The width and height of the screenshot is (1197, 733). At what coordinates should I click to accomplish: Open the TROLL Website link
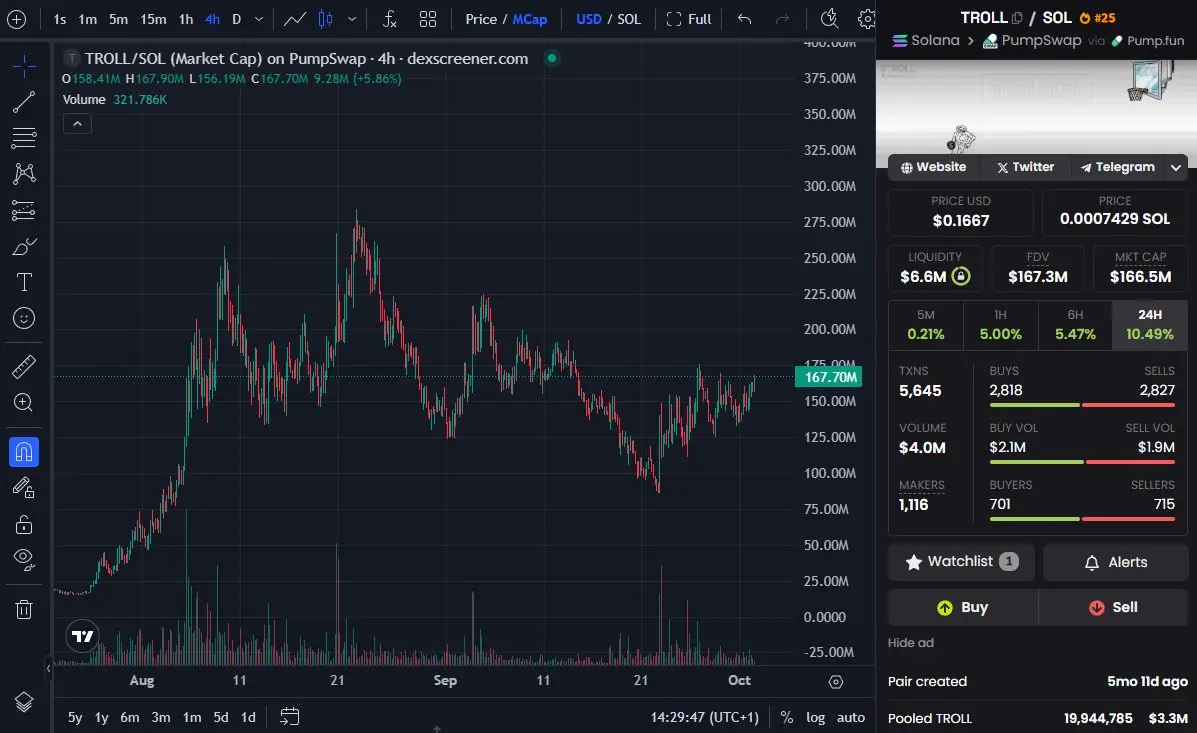(933, 167)
